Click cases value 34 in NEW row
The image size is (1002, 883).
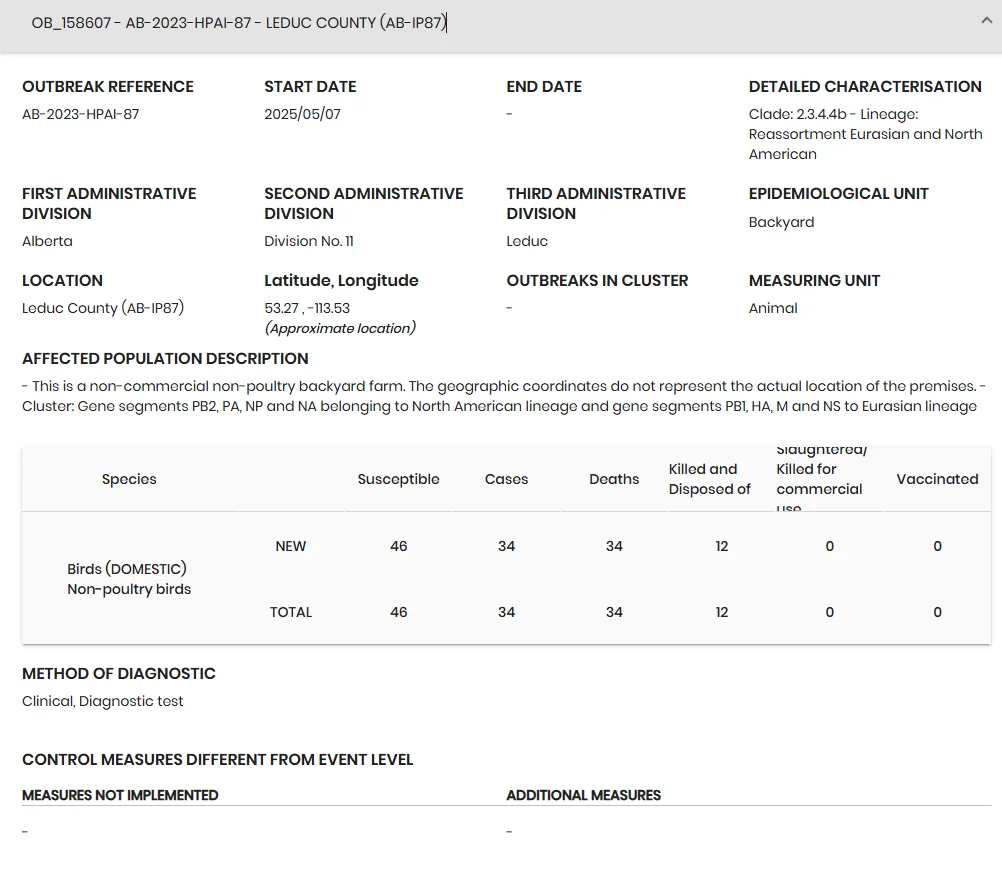pos(506,546)
